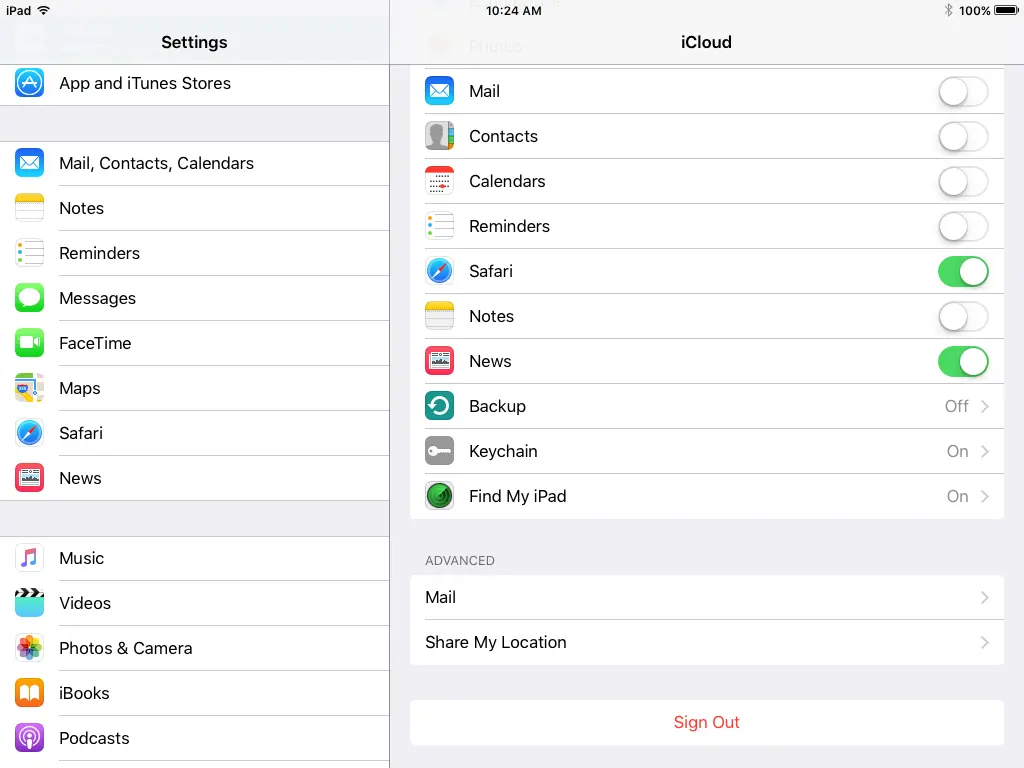Viewport: 1024px width, 768px height.
Task: Tap the Keychain key icon
Action: pyautogui.click(x=440, y=451)
